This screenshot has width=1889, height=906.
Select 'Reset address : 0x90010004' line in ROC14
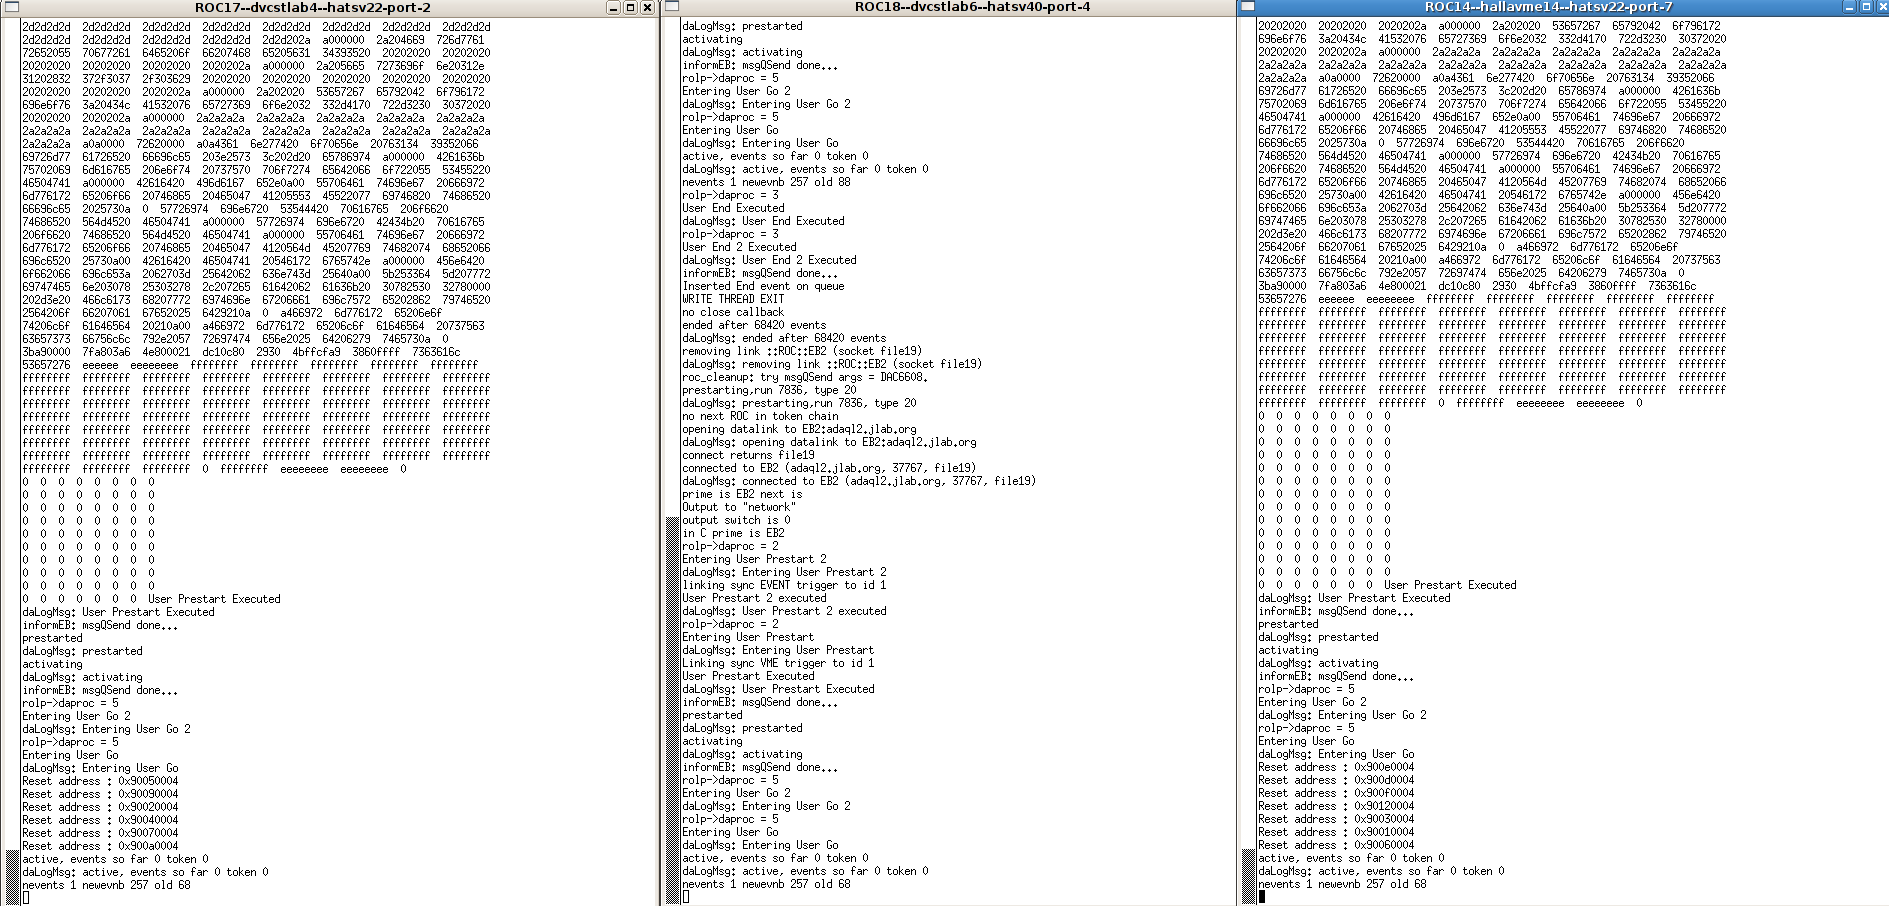[x=1336, y=832]
